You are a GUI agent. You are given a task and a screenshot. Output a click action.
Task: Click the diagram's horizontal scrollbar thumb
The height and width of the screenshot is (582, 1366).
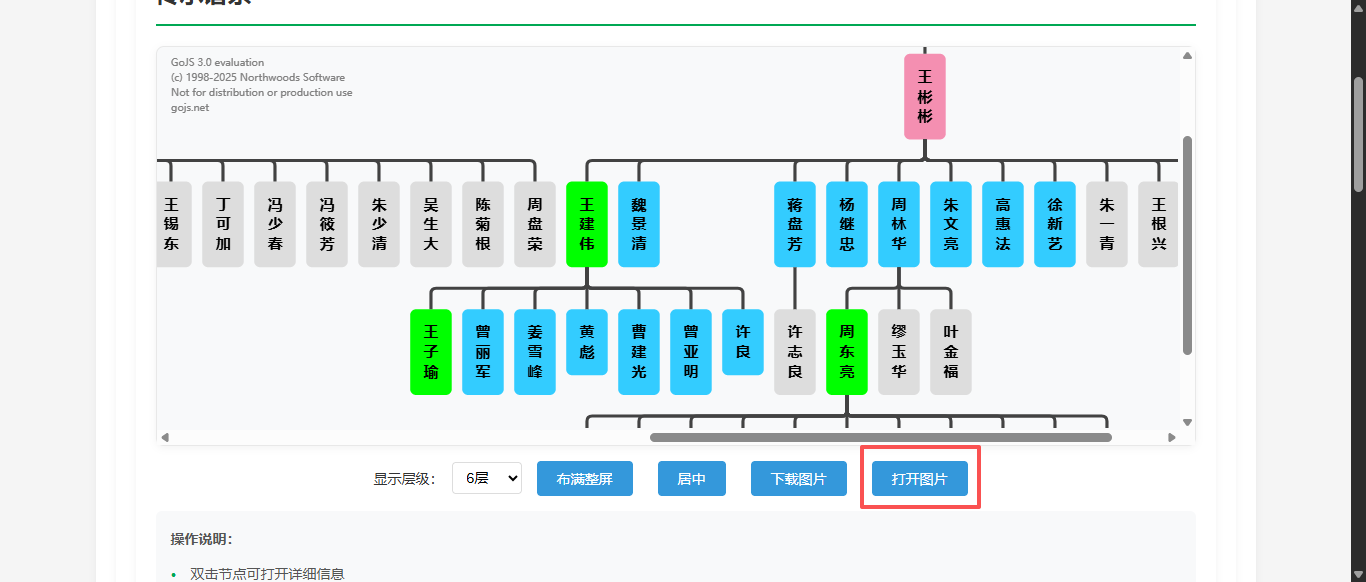(x=880, y=437)
